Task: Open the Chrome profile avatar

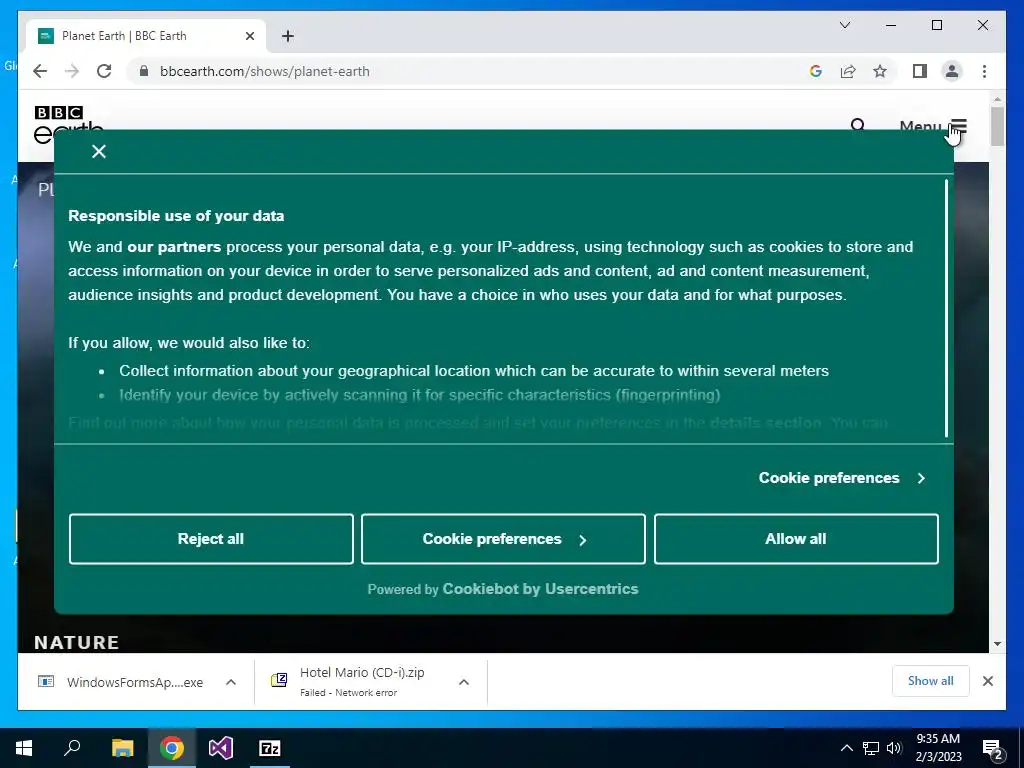Action: click(x=952, y=71)
